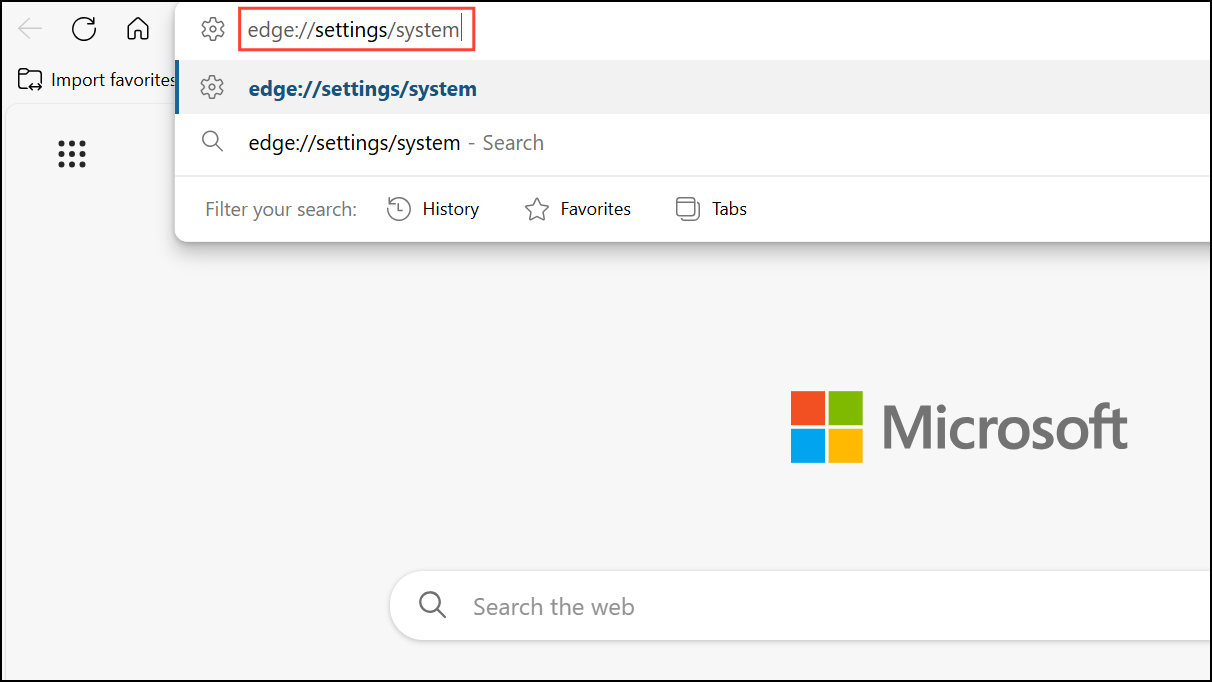Filter your search by Tabs
Image resolution: width=1212 pixels, height=682 pixels.
tap(729, 209)
